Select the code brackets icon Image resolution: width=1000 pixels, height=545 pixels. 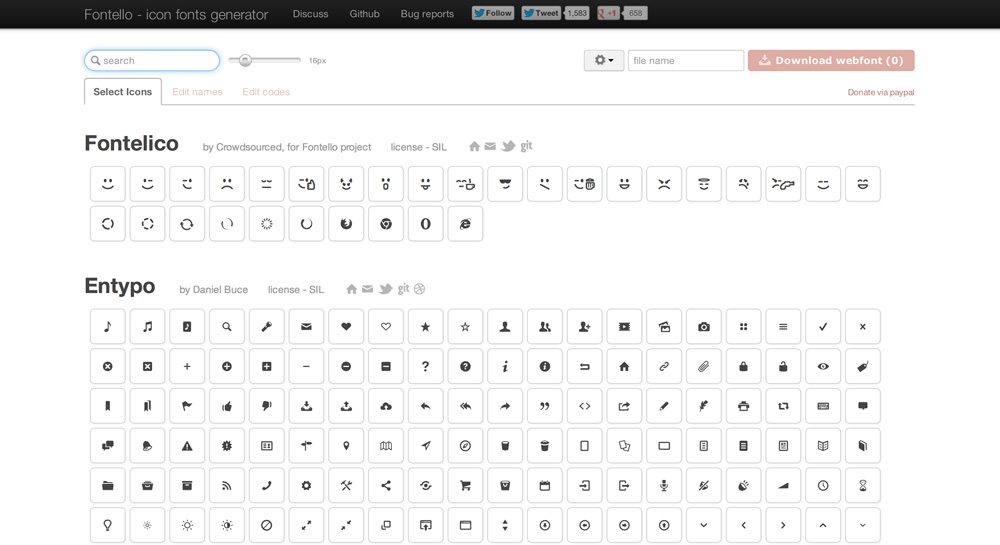pyautogui.click(x=584, y=406)
